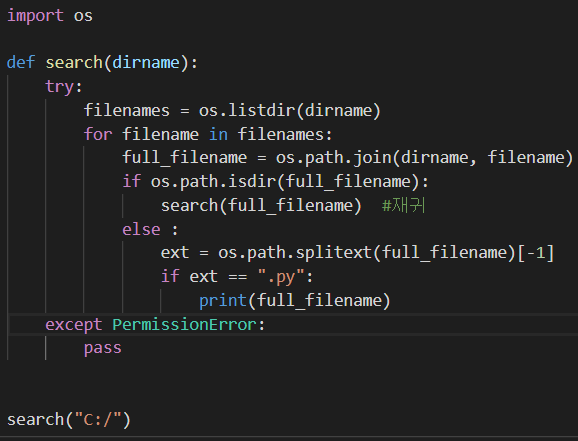Click "os.path.join" call text
The image size is (578, 441).
click(334, 158)
